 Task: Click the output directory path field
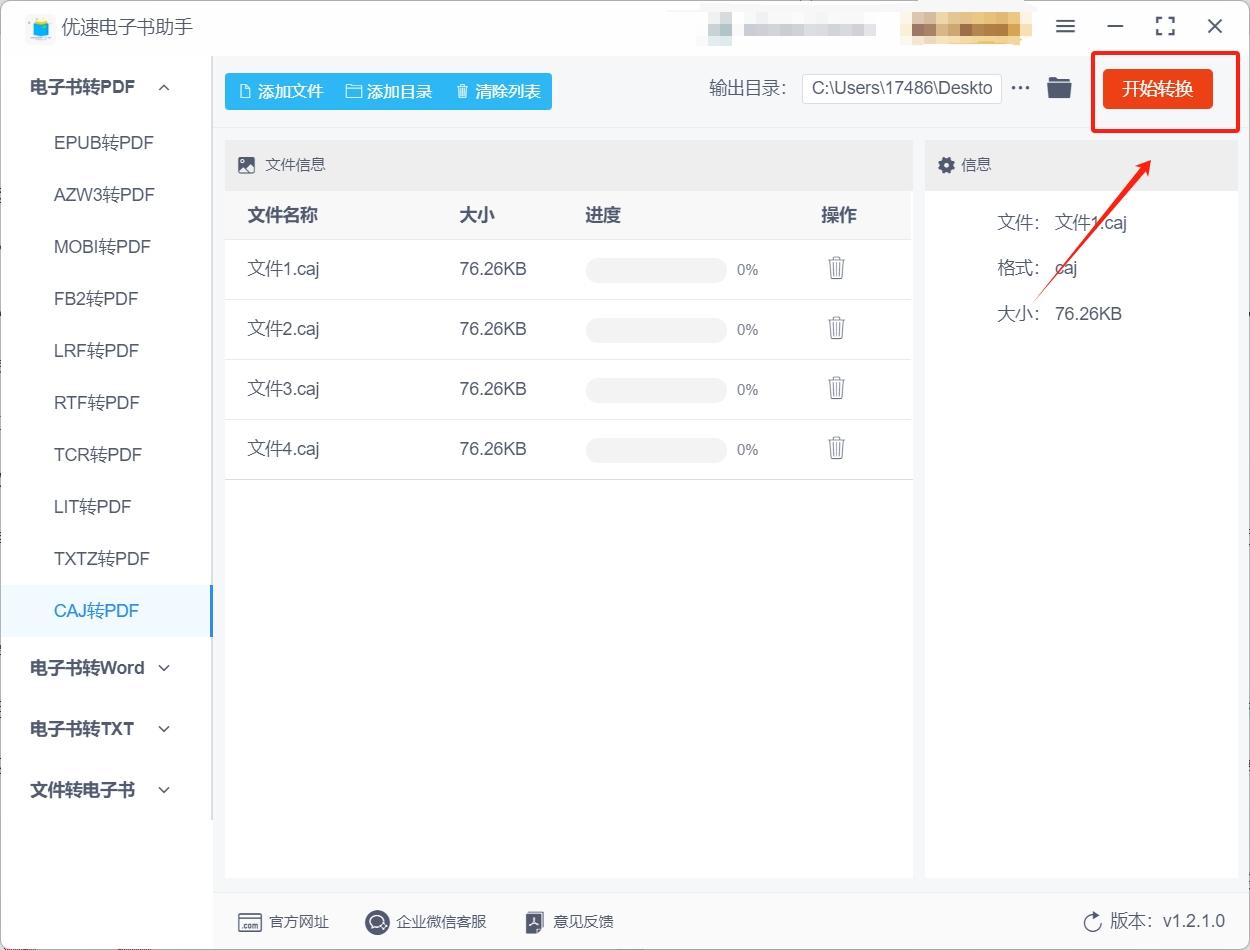(901, 88)
